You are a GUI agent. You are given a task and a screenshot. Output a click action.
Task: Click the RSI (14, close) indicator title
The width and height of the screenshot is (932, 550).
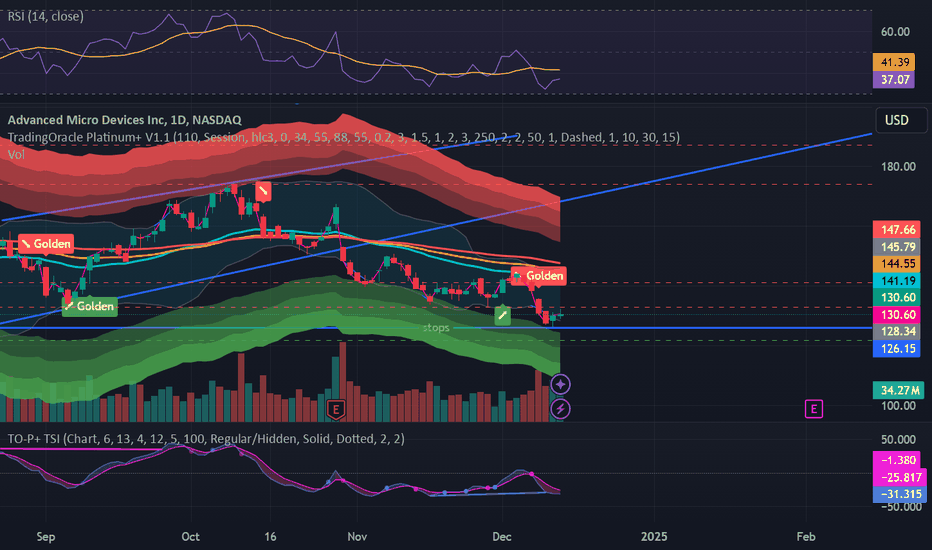pos(45,17)
